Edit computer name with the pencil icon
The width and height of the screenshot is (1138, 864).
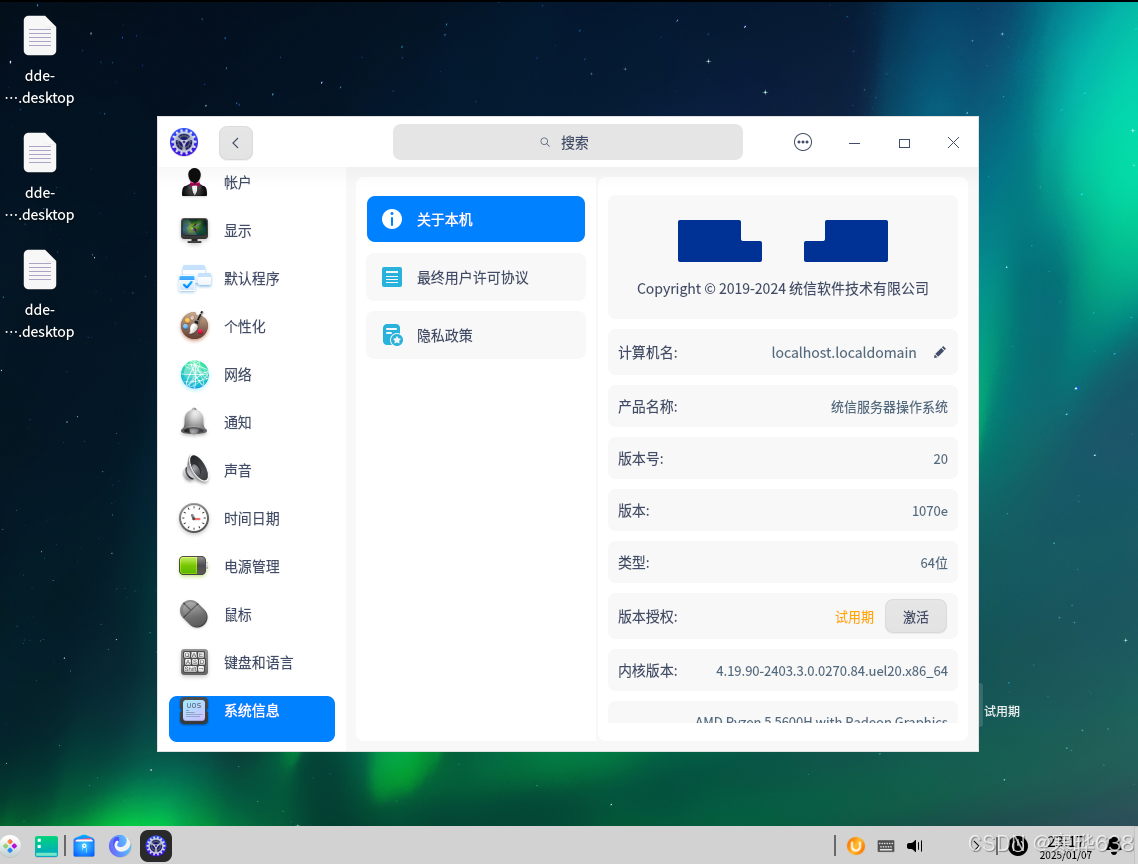click(x=940, y=352)
